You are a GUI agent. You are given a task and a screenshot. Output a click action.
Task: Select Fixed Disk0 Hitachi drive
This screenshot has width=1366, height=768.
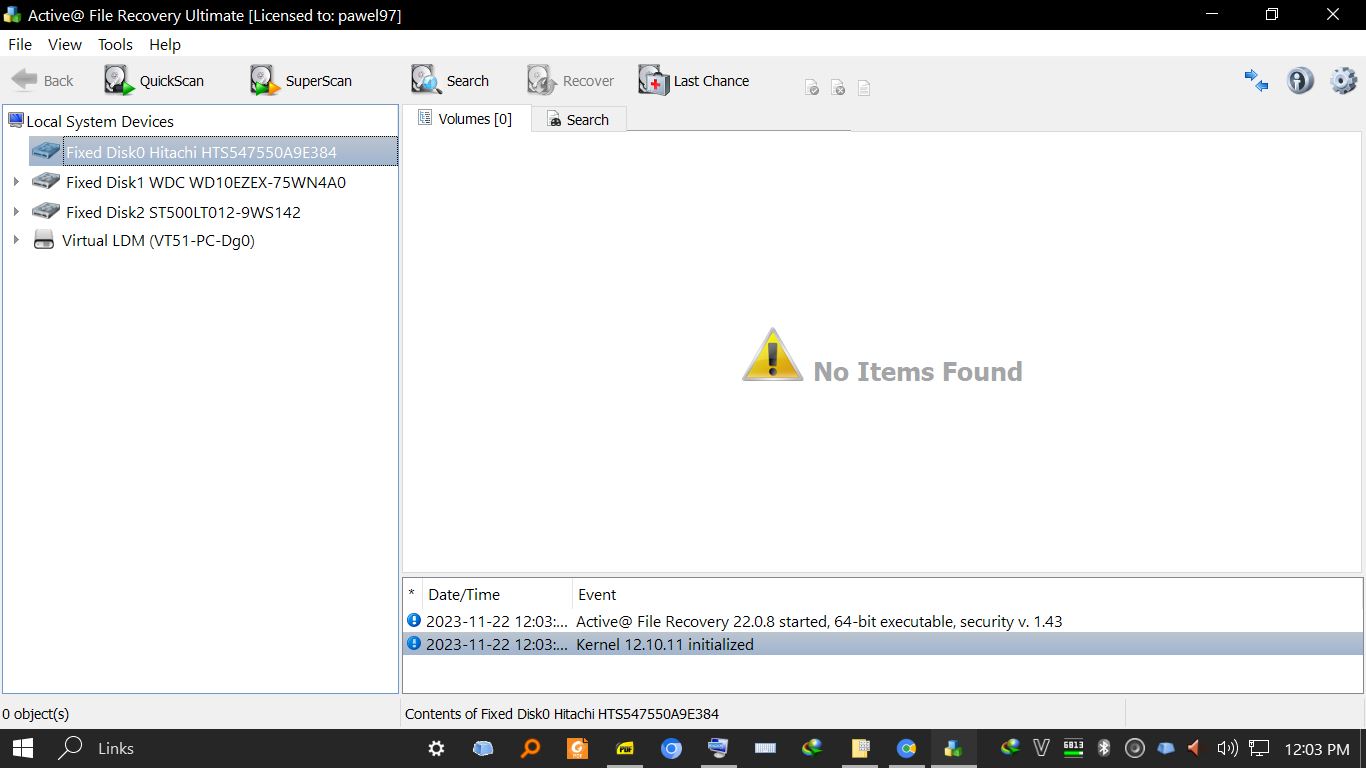[x=201, y=153]
